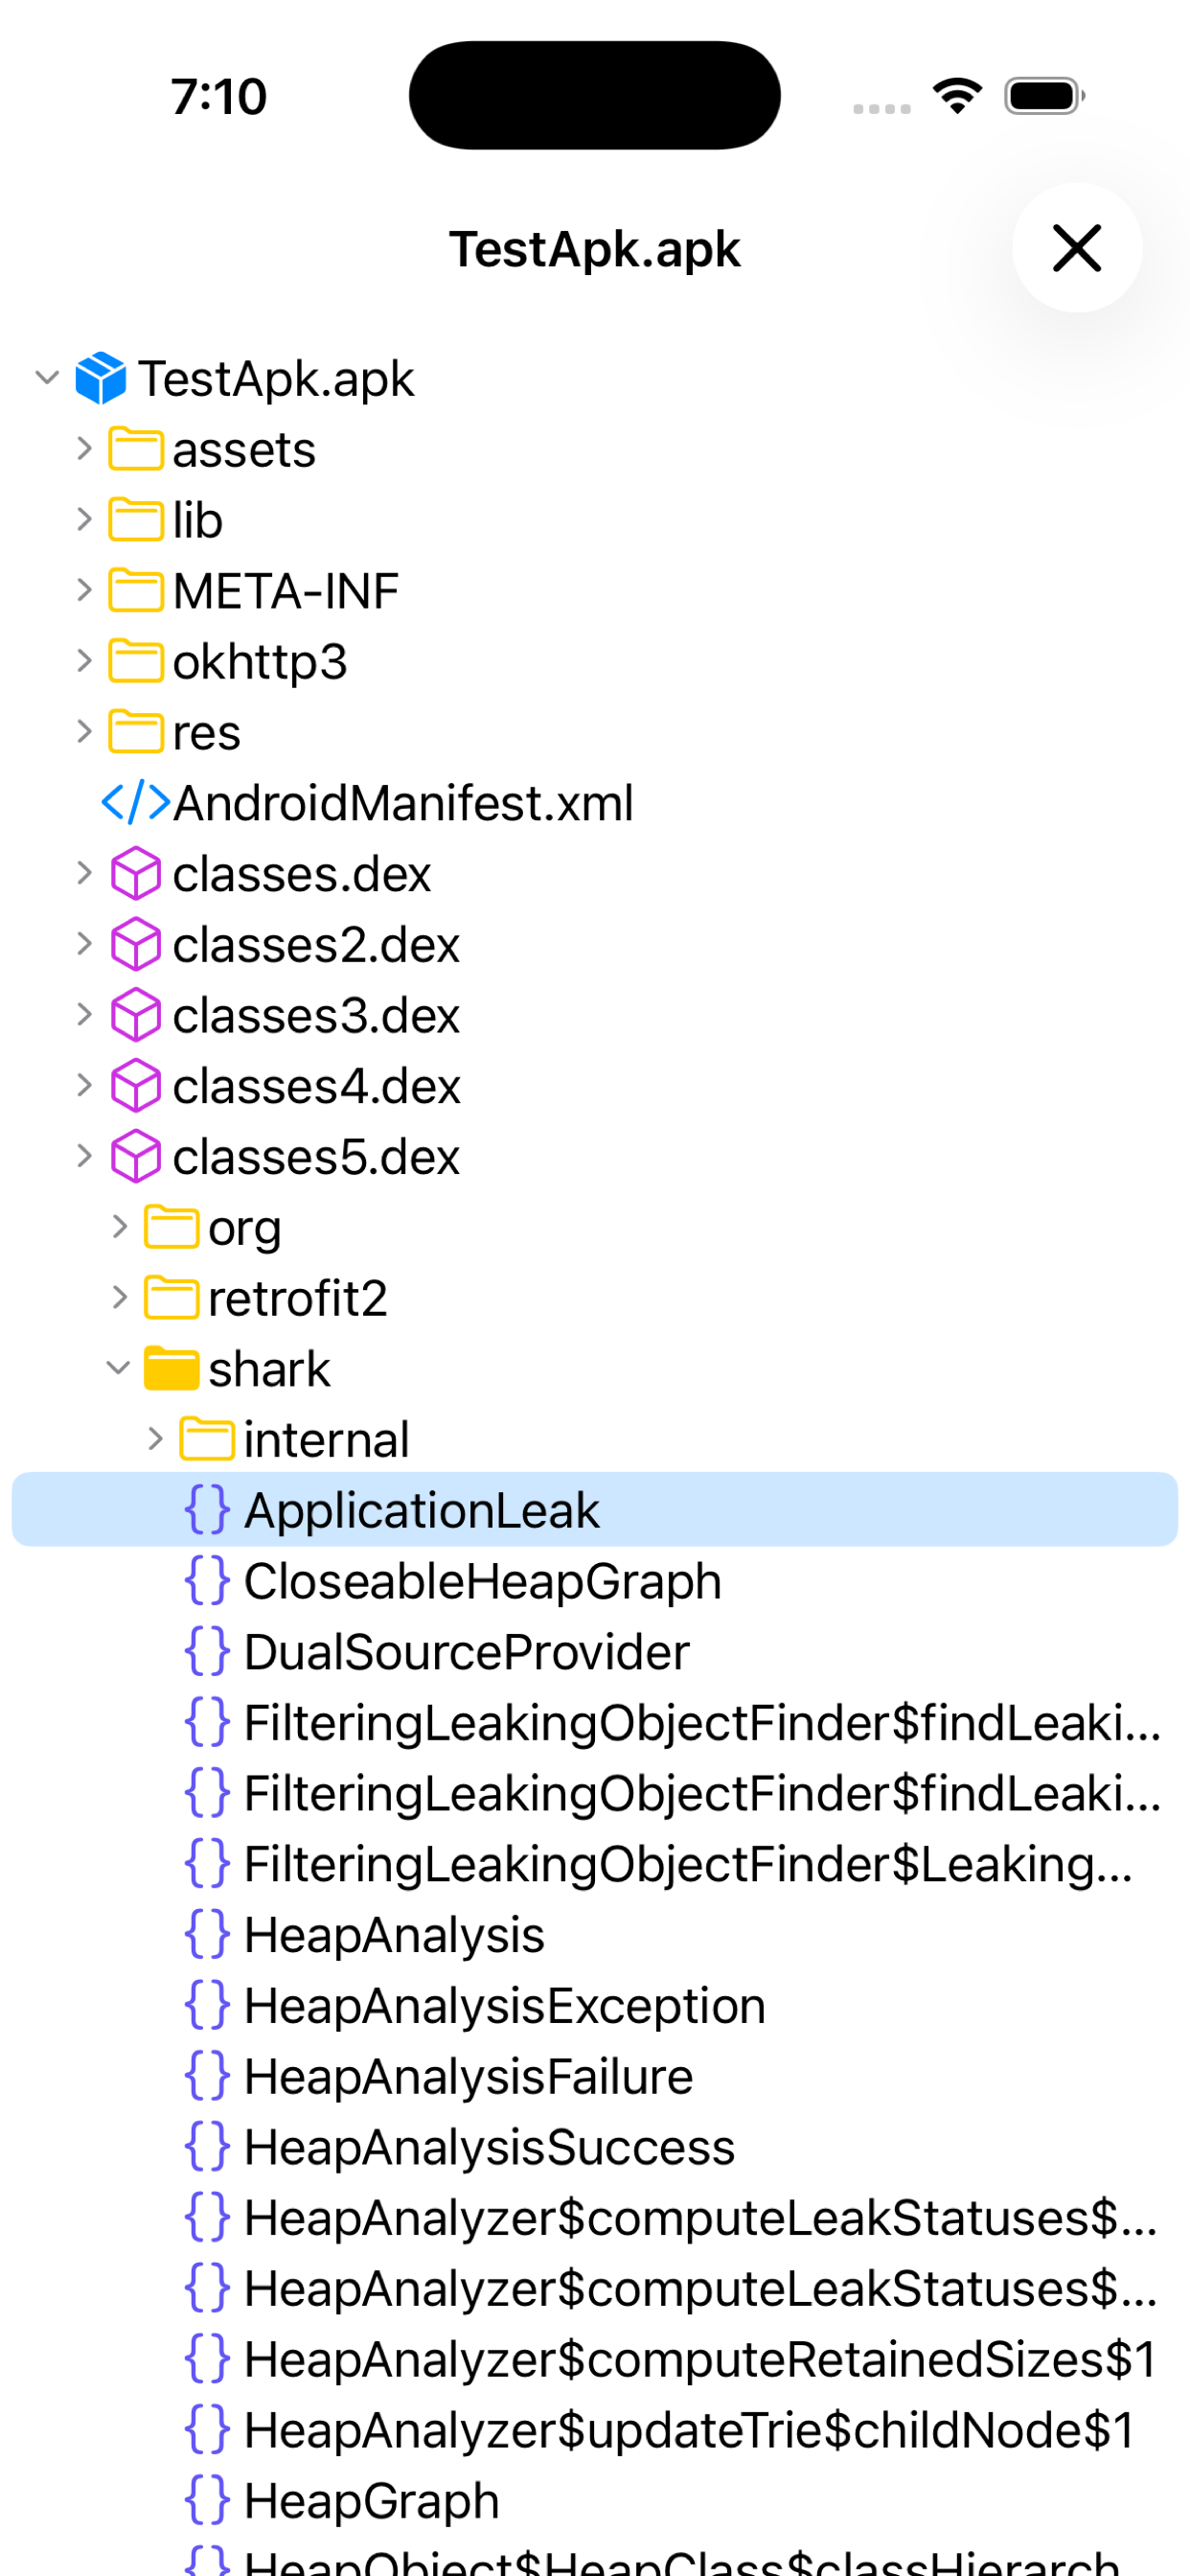Click the HeapAnalysisSuccess class braces icon
The height and width of the screenshot is (2576, 1190).
207,2148
